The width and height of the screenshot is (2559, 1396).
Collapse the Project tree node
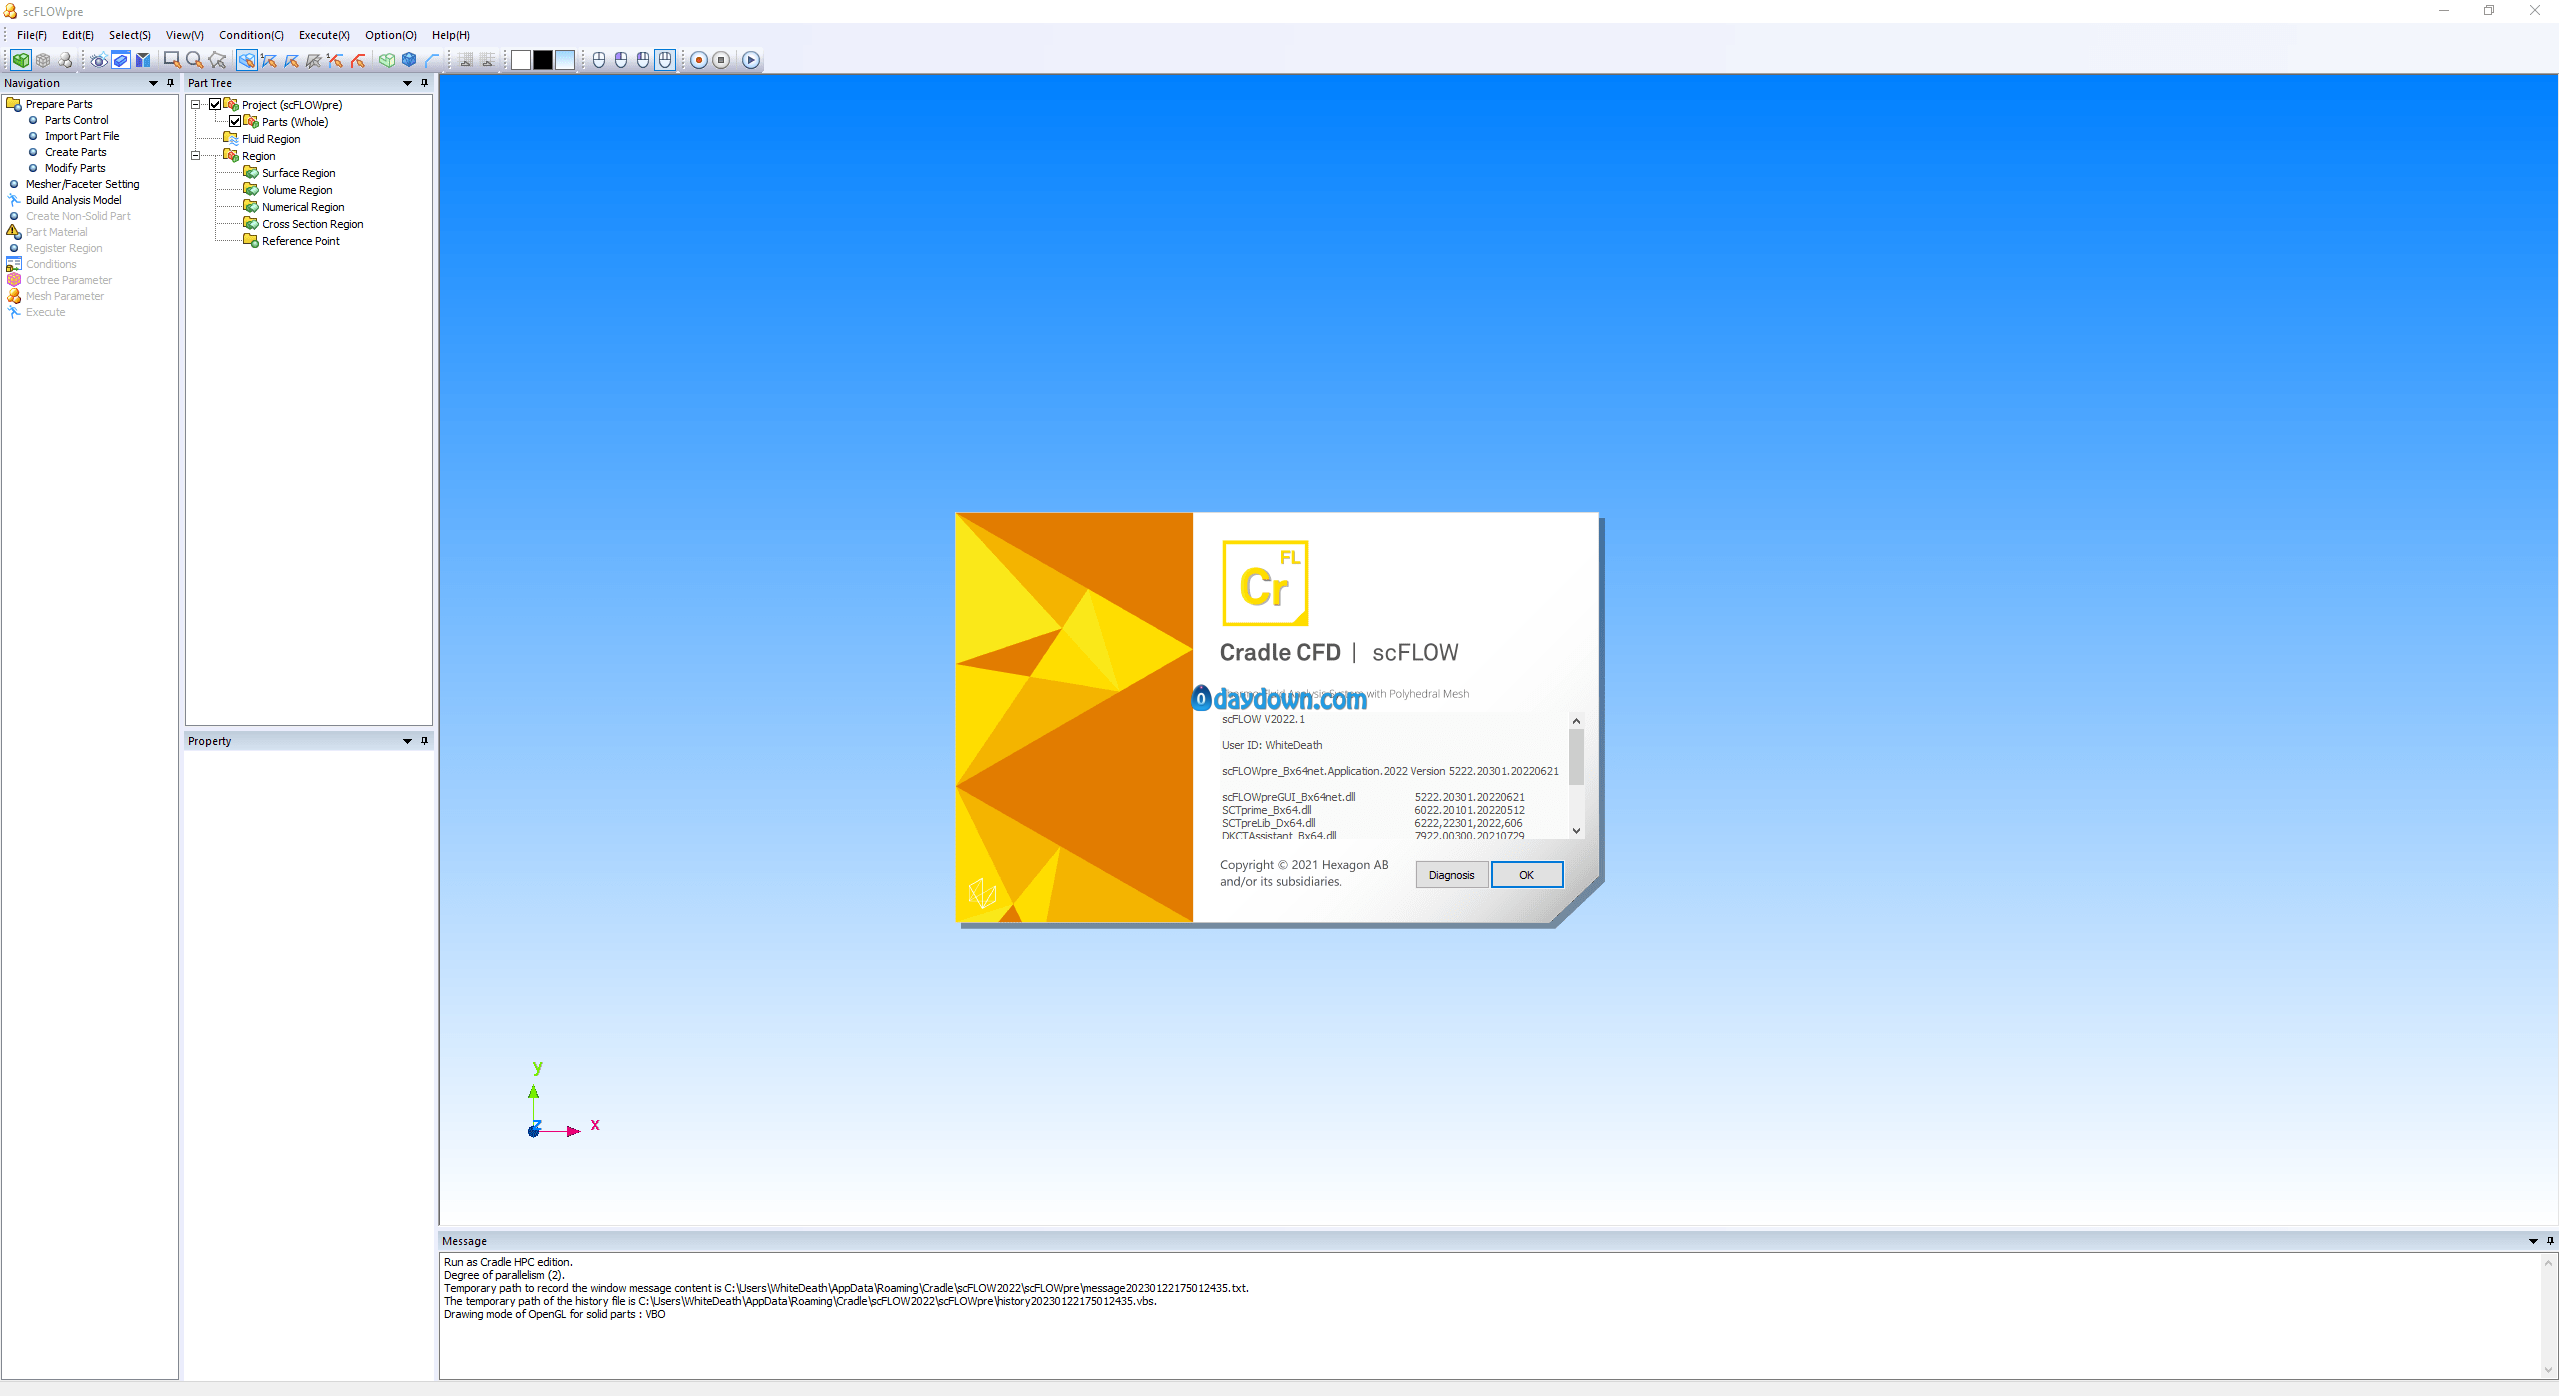click(196, 105)
